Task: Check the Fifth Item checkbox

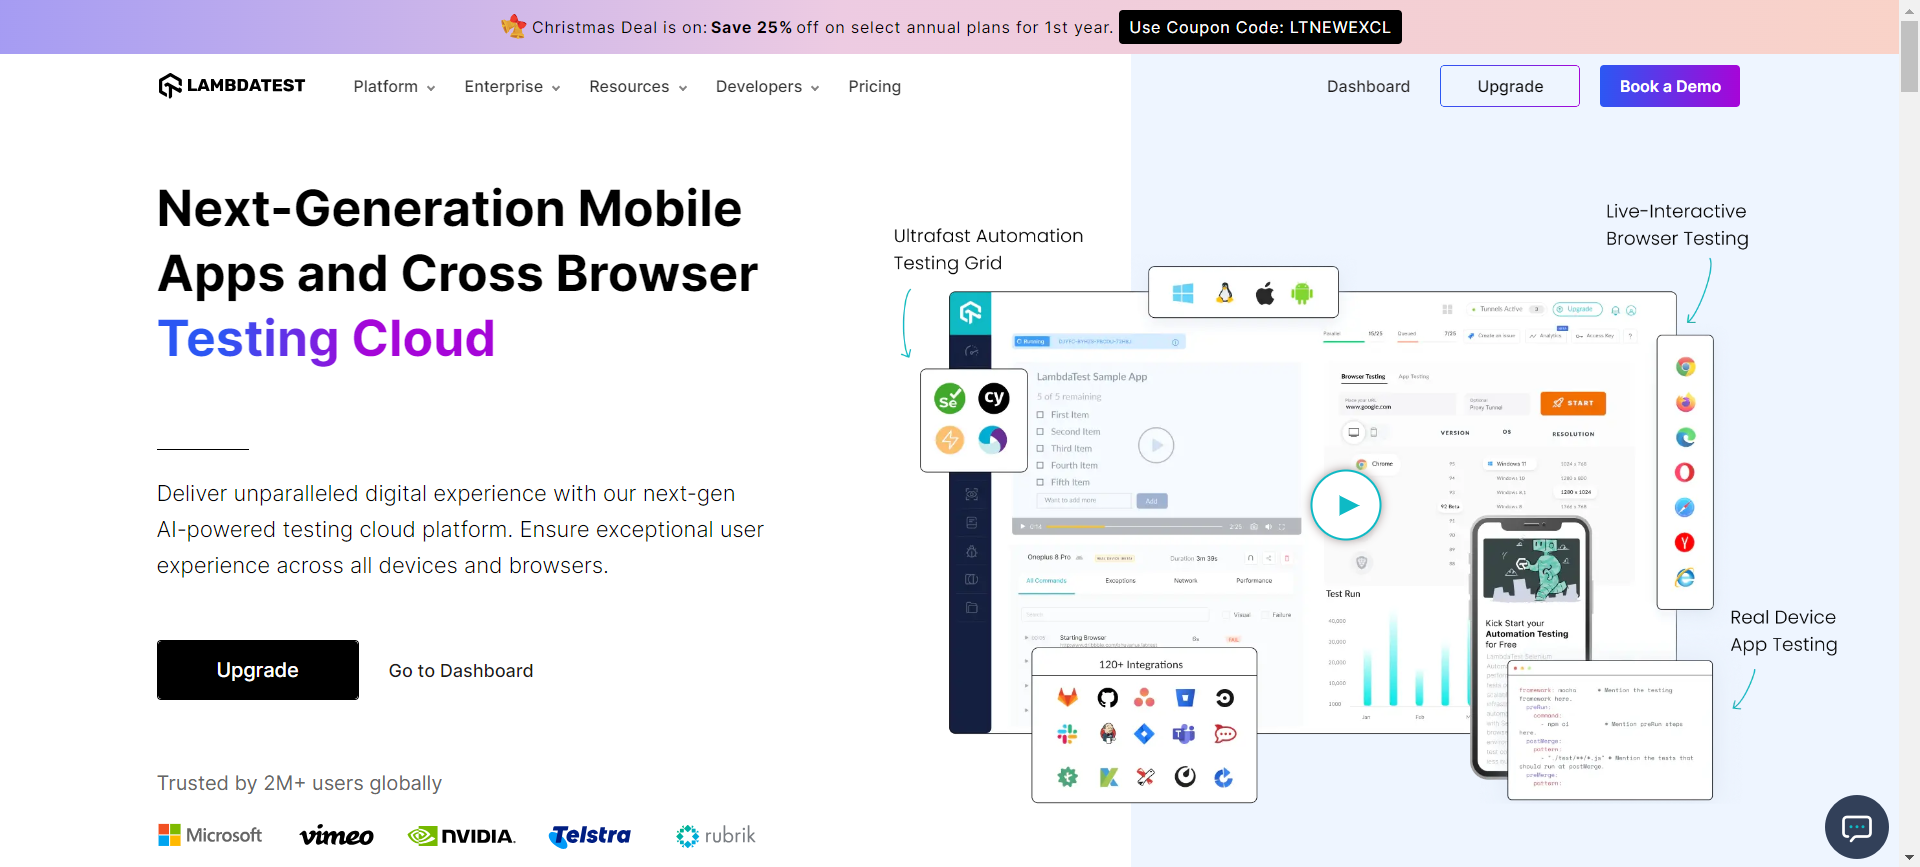Action: (1040, 482)
